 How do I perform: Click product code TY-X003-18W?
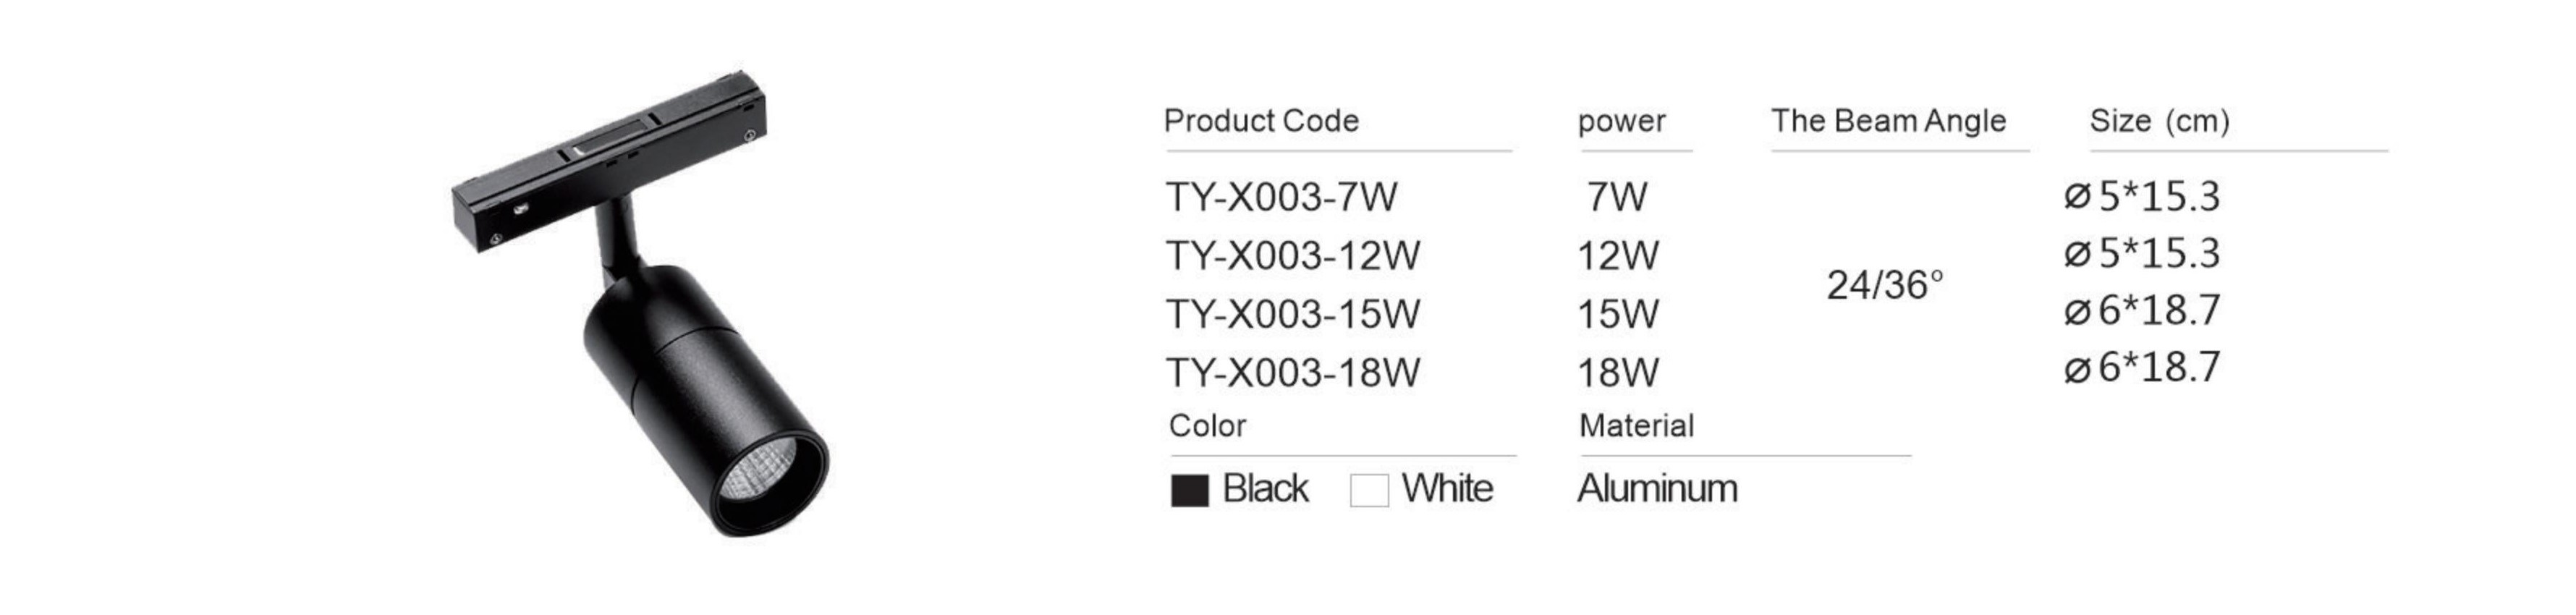[1292, 373]
